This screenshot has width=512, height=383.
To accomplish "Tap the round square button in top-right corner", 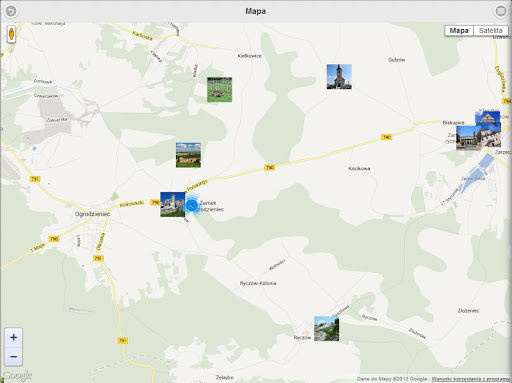I will (x=501, y=11).
